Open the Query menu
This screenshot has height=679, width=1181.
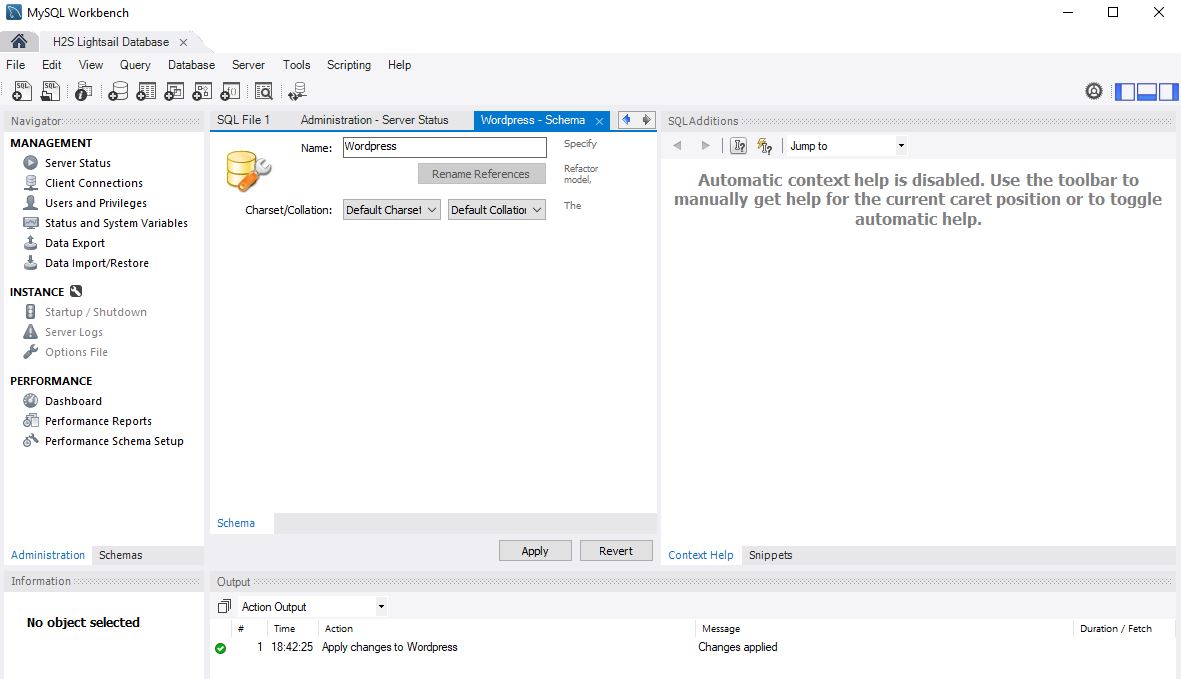click(x=135, y=65)
